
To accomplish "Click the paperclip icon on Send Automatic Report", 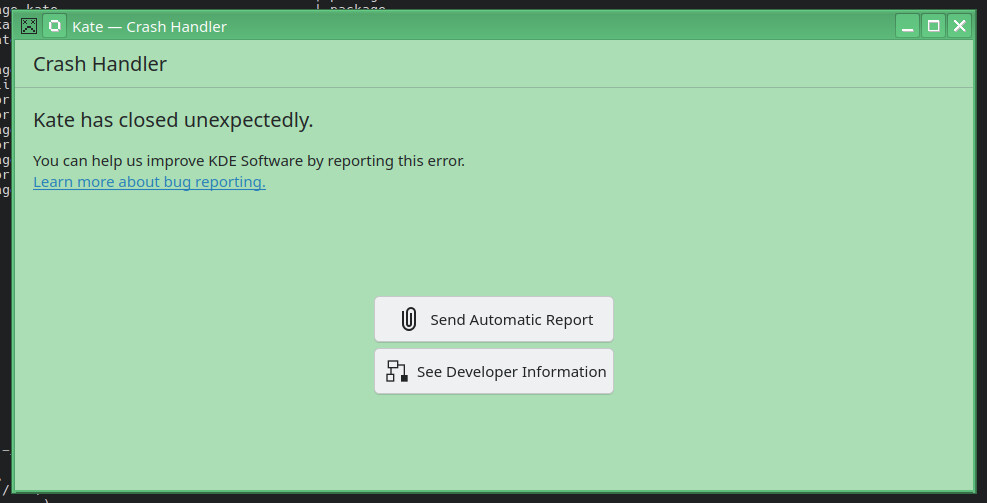I will click(x=408, y=319).
